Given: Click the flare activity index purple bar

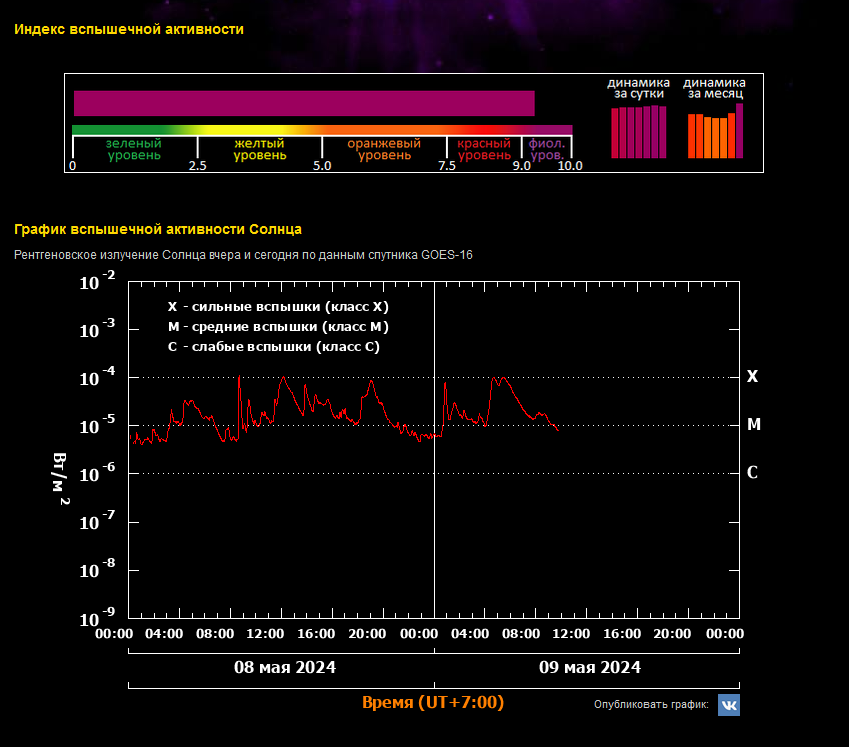Looking at the screenshot, I should tap(304, 103).
